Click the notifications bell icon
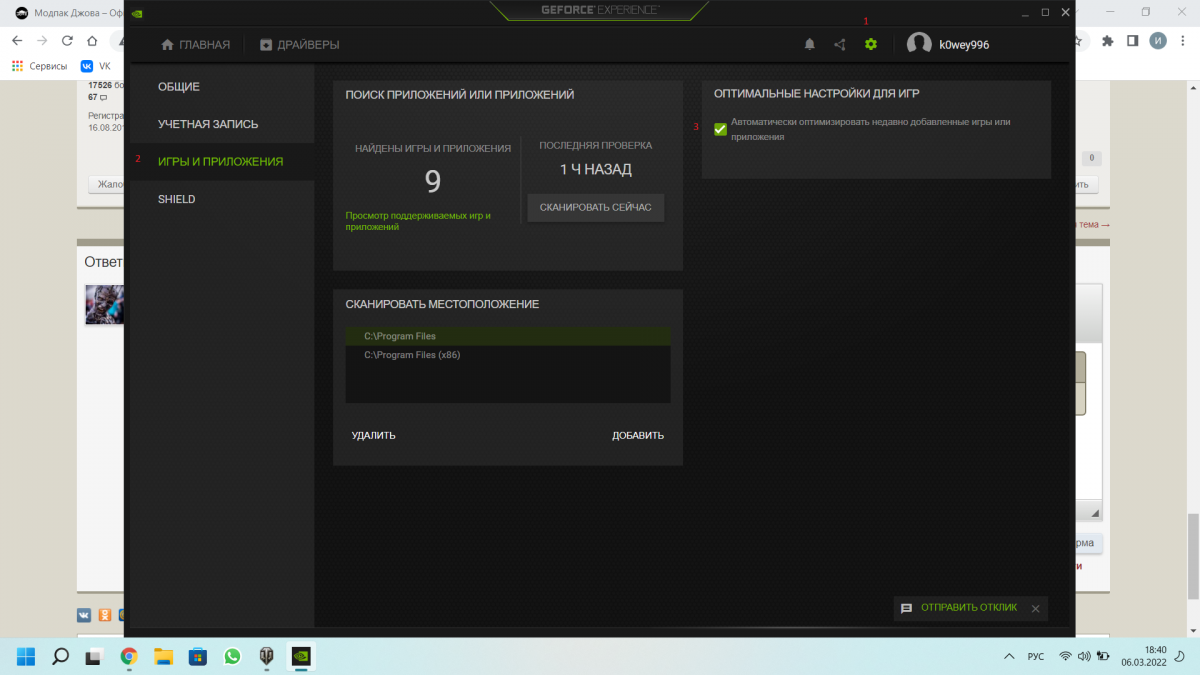This screenshot has height=675, width=1200. (810, 44)
